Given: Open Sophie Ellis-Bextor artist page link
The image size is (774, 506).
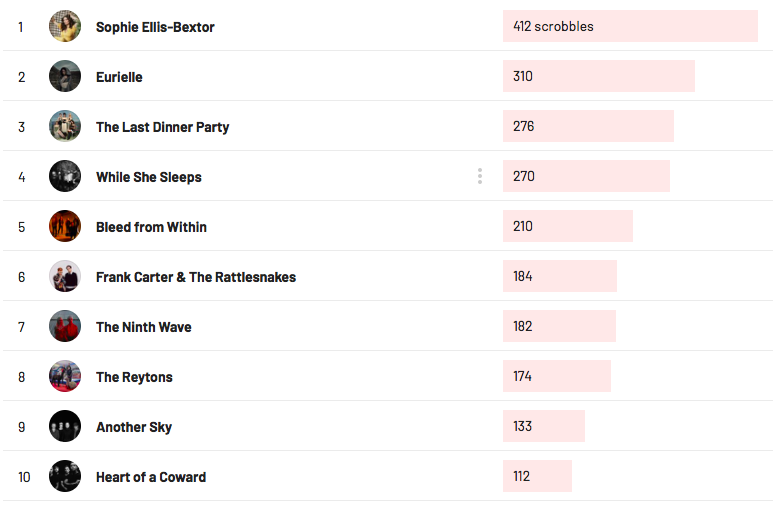Looking at the screenshot, I should point(155,27).
